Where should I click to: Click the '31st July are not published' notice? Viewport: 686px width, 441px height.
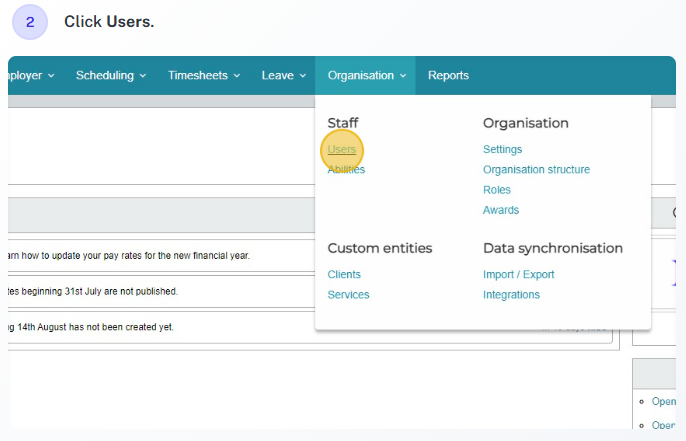(93, 291)
